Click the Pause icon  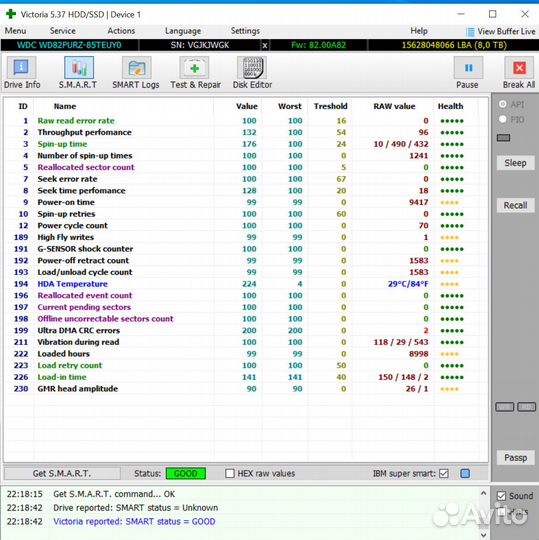coord(468,68)
